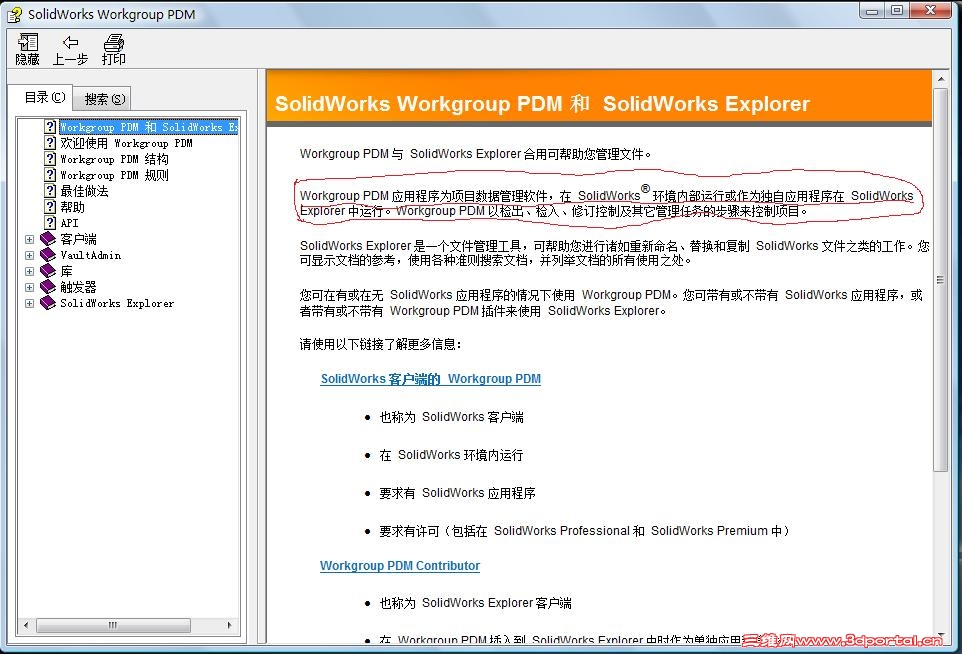Viewport: 962px width, 654px height.
Task: Click the purple book icon for 库
Action: (x=48, y=271)
